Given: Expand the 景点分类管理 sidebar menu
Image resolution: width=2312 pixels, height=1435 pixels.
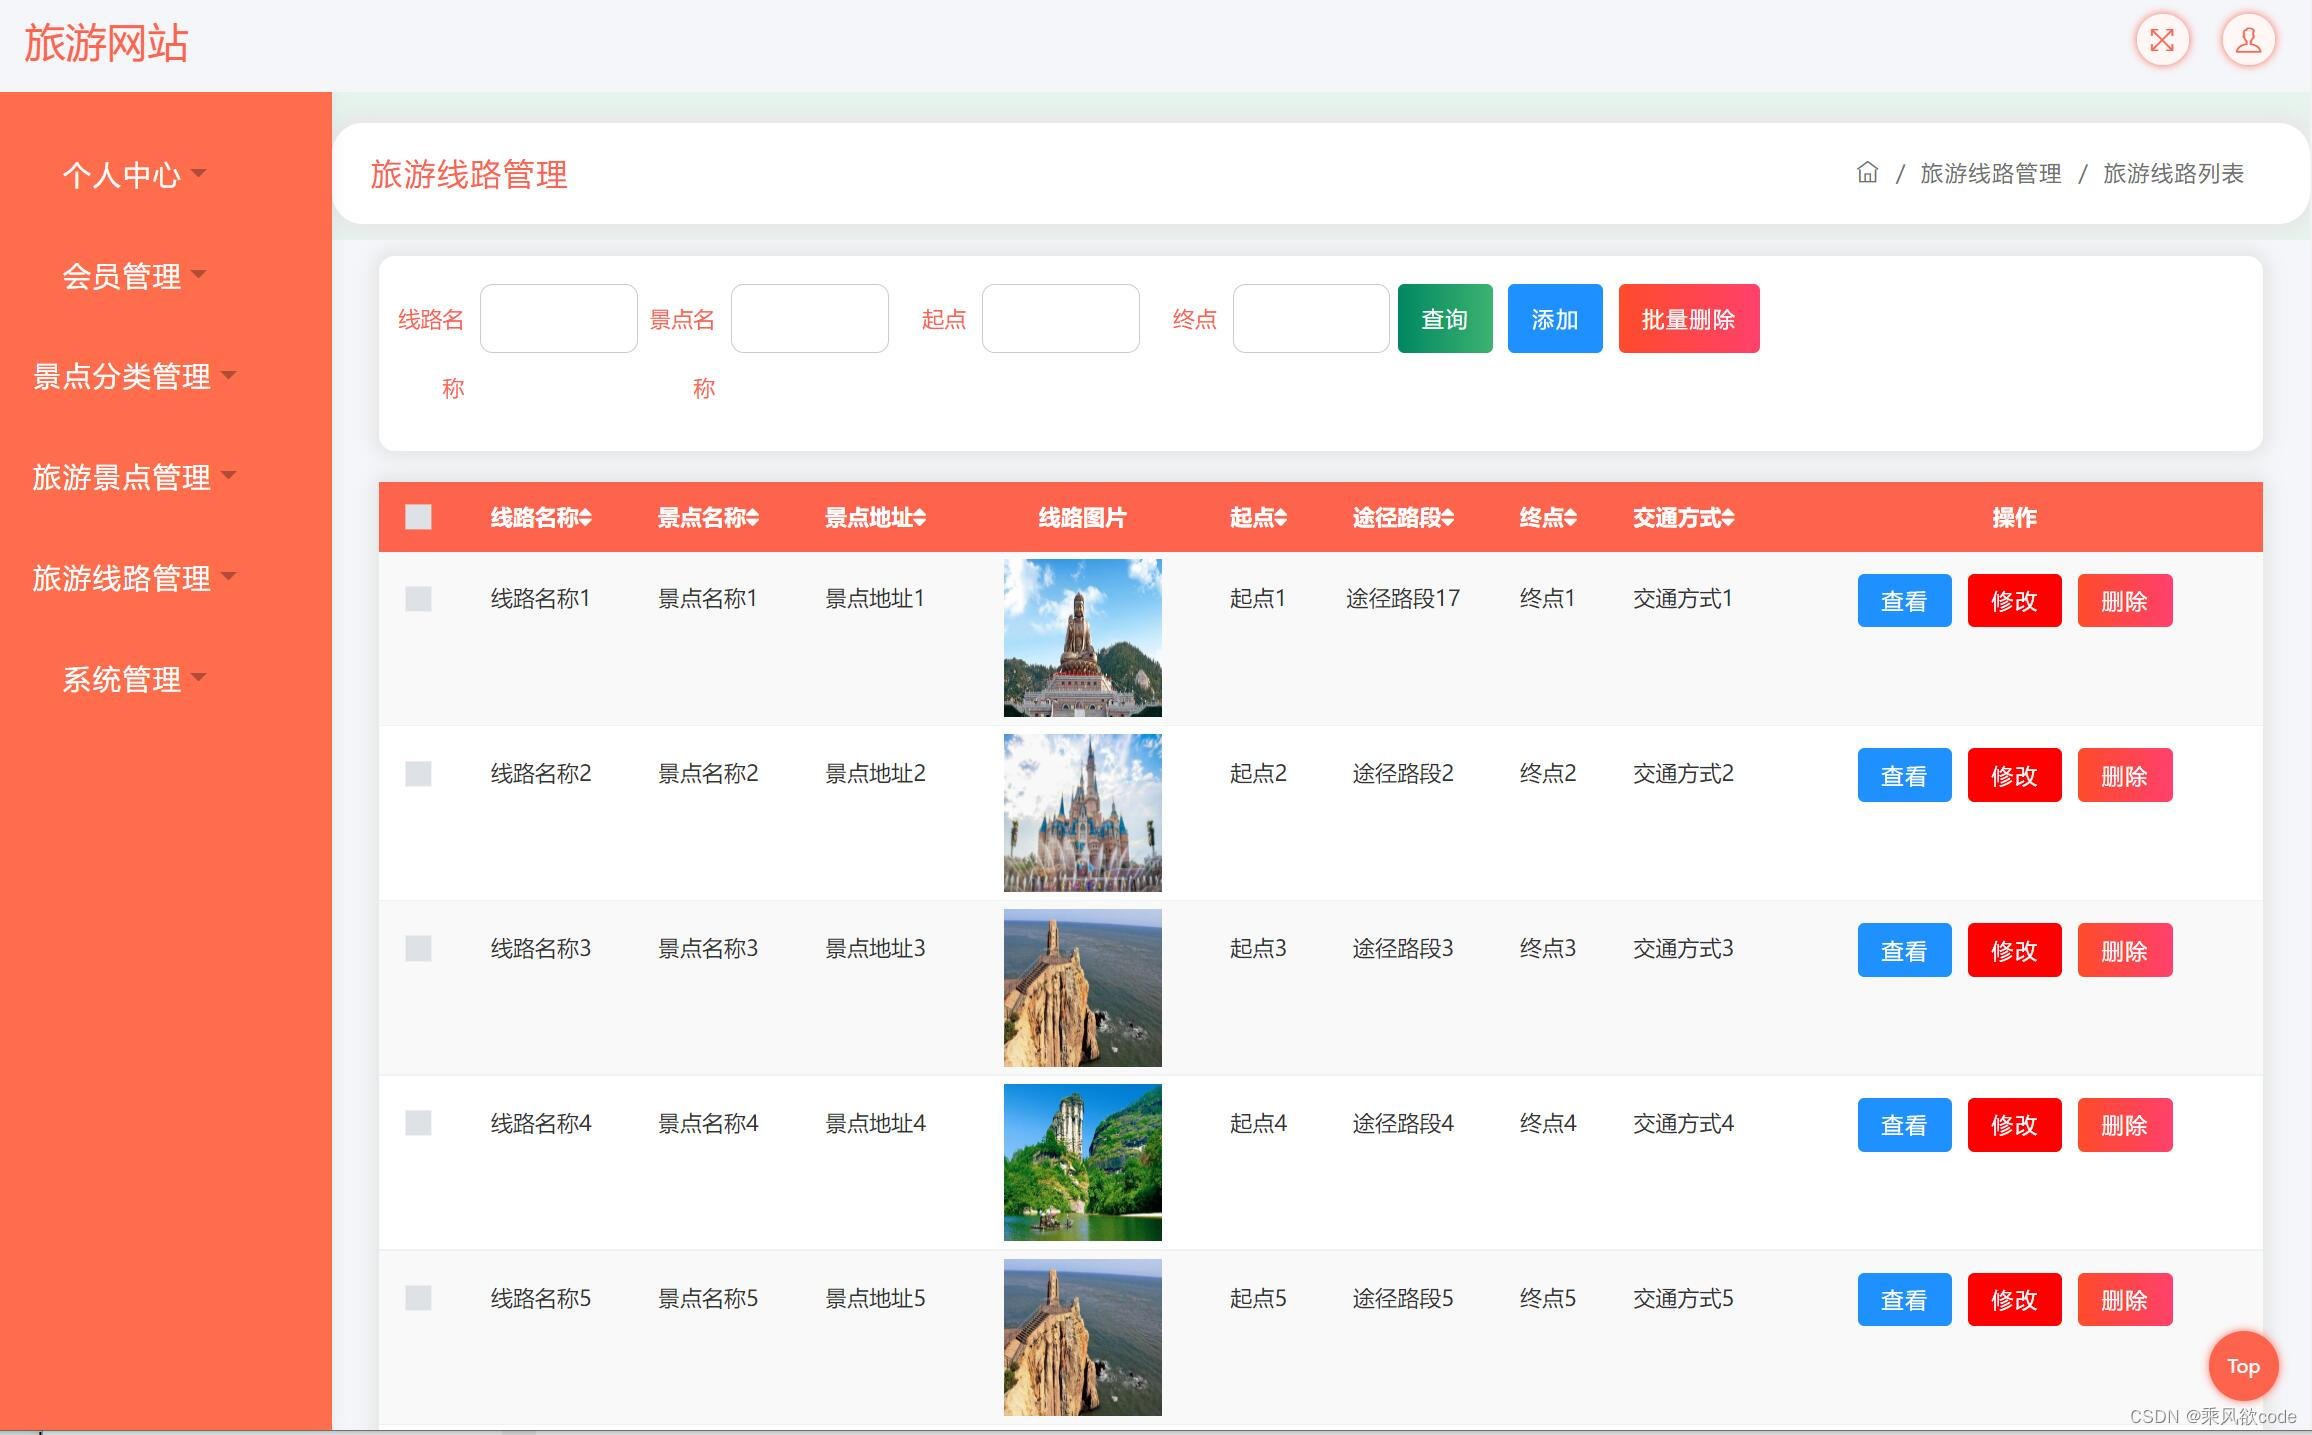Looking at the screenshot, I should [121, 377].
